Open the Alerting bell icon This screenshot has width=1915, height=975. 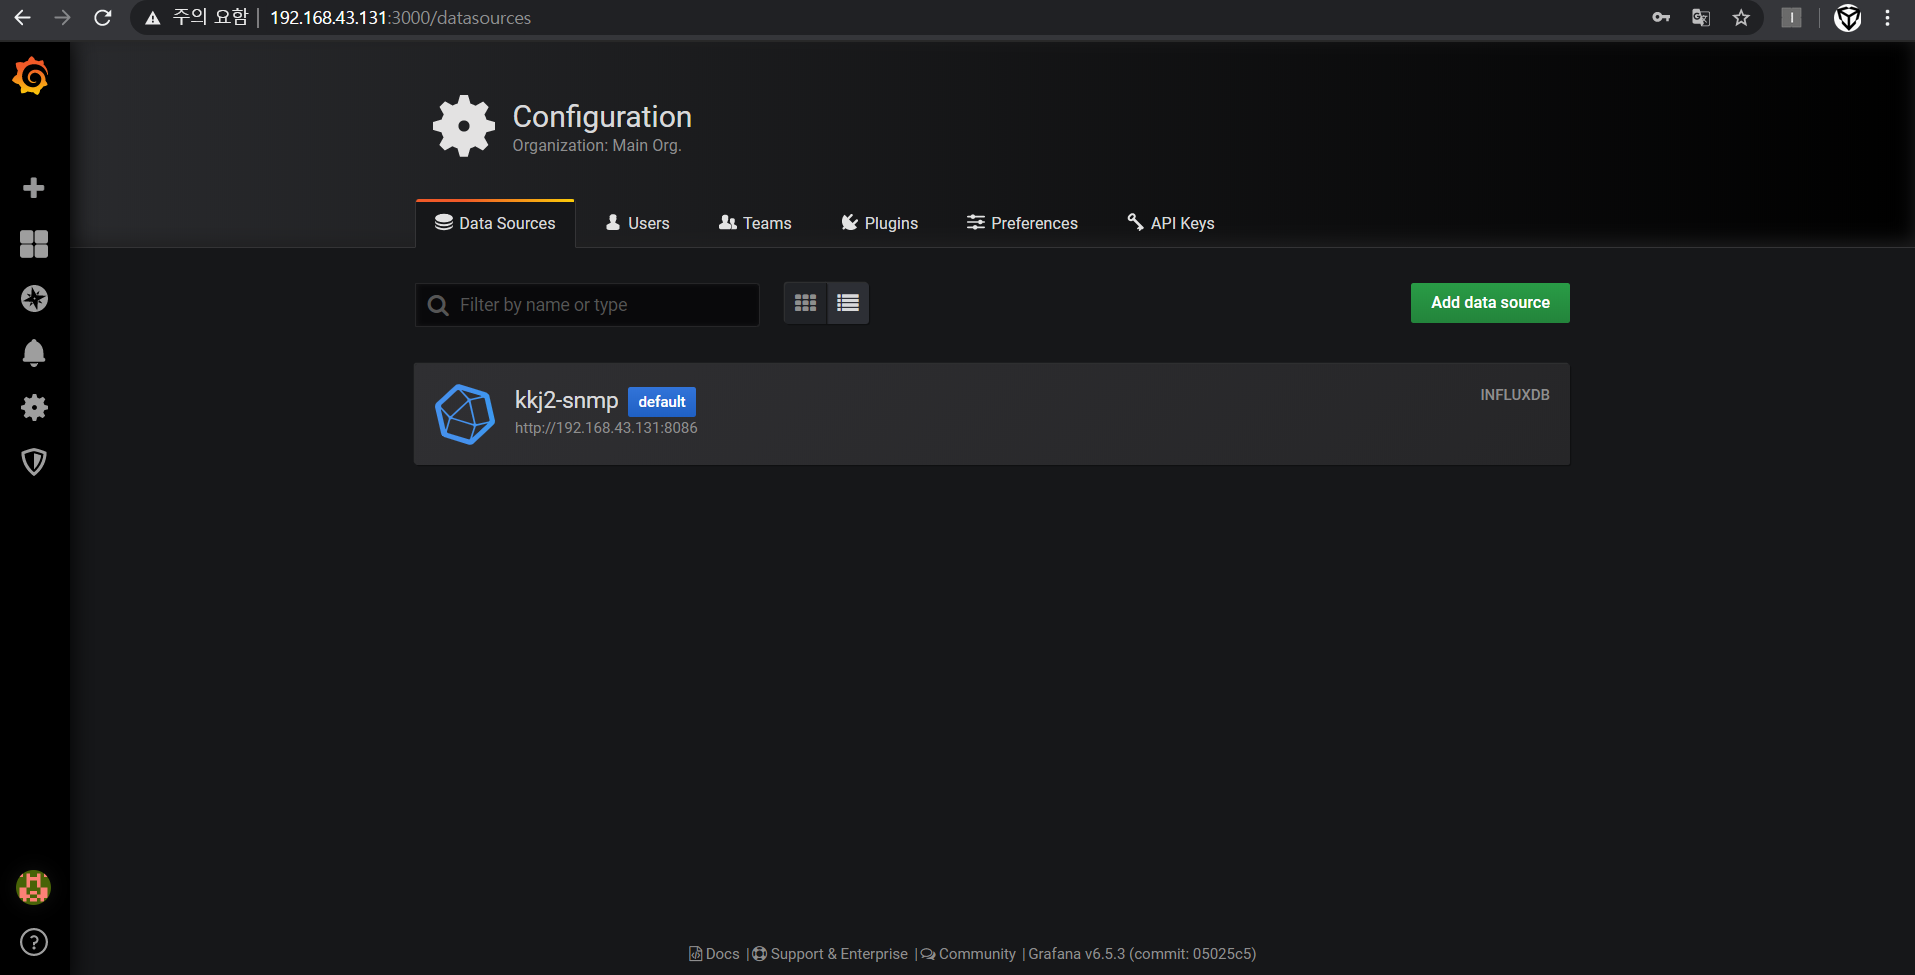[34, 352]
